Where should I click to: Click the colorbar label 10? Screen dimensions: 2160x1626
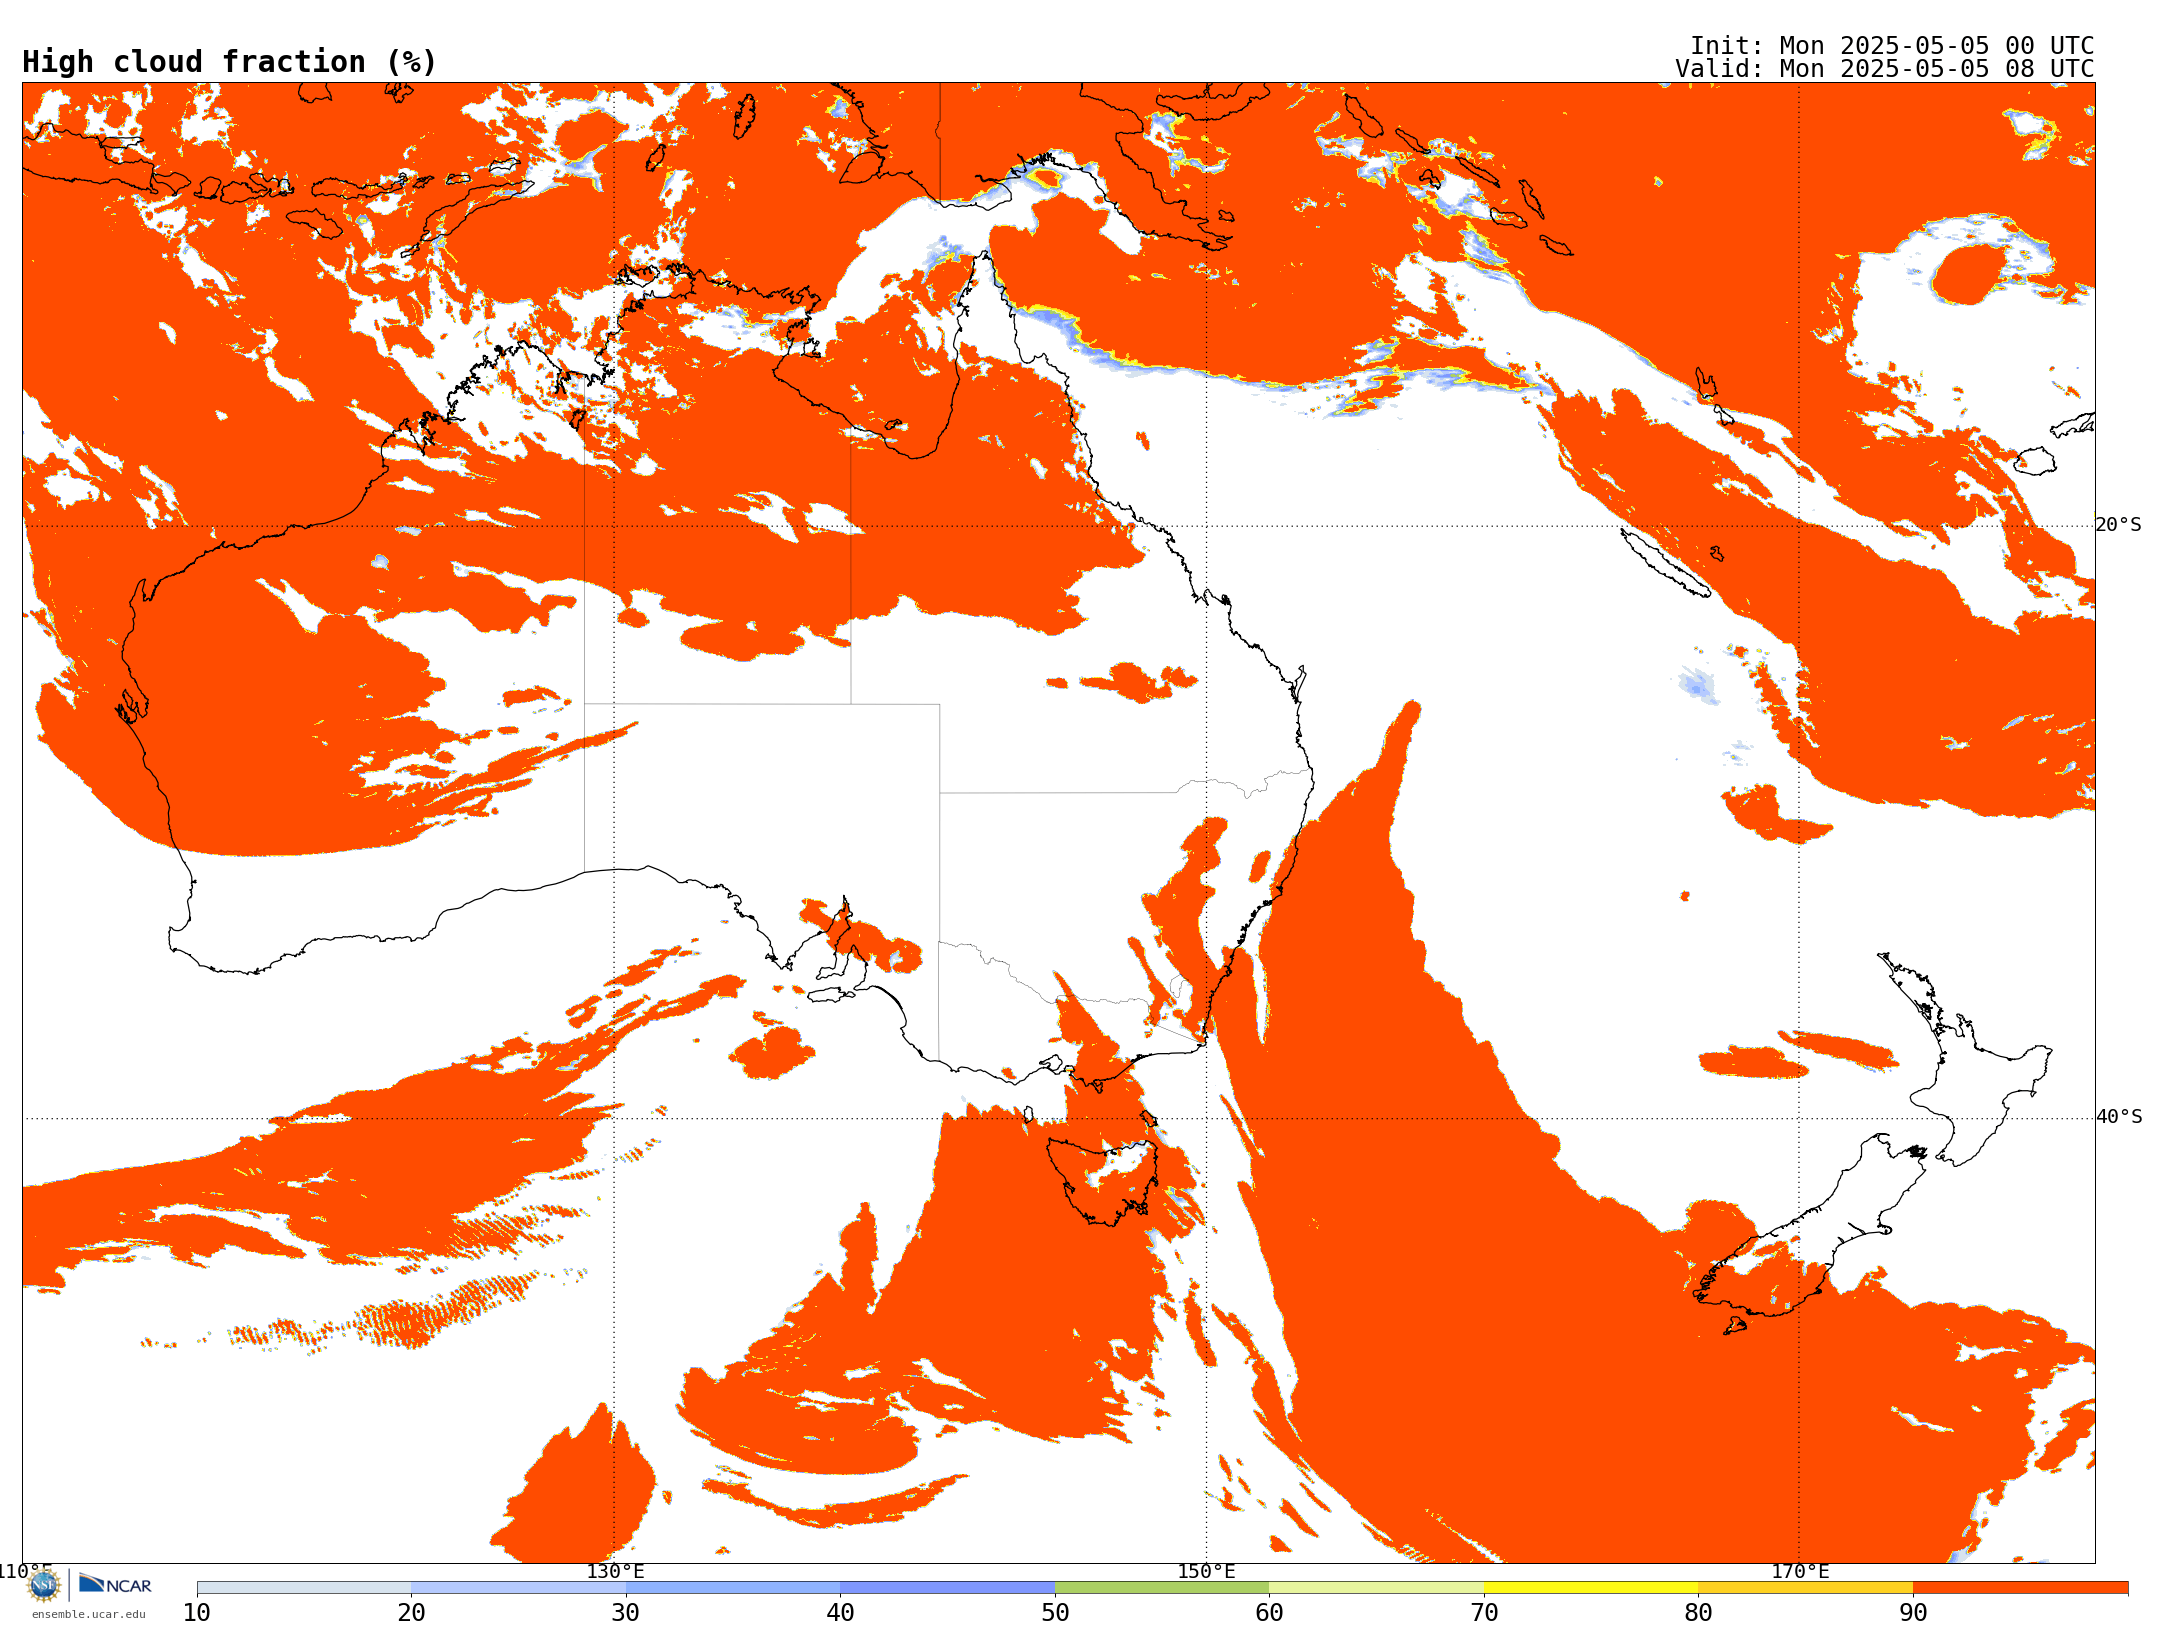tap(197, 1612)
